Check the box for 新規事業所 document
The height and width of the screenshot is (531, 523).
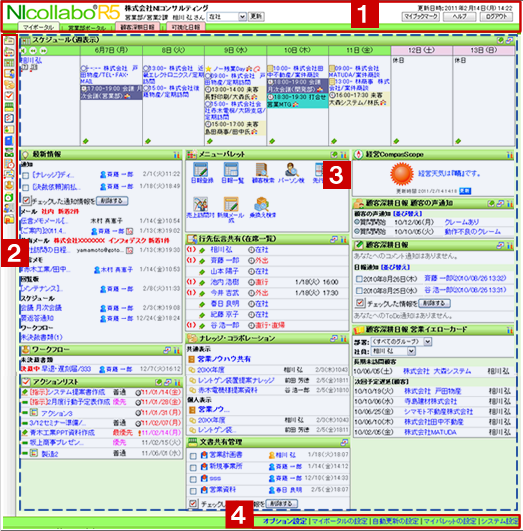pos(193,467)
